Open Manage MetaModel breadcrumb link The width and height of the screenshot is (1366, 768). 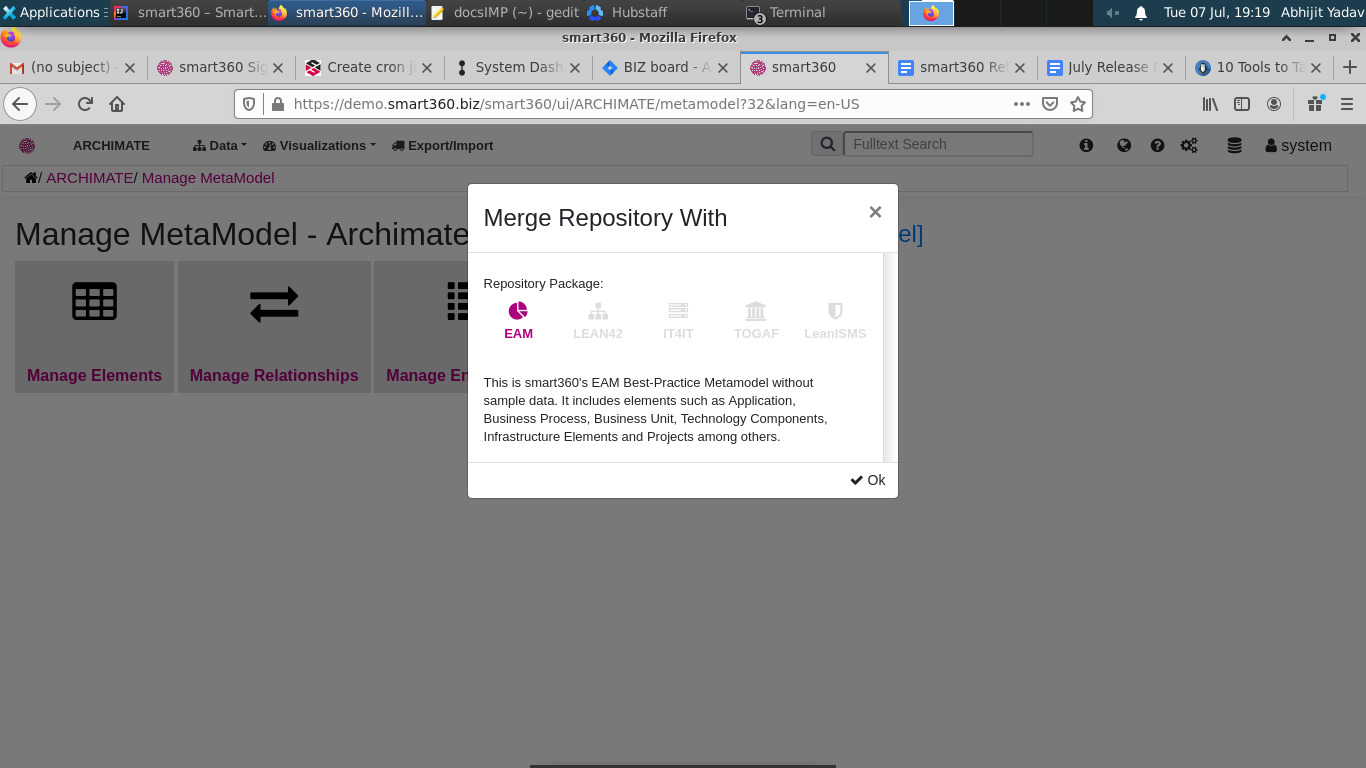tap(208, 178)
